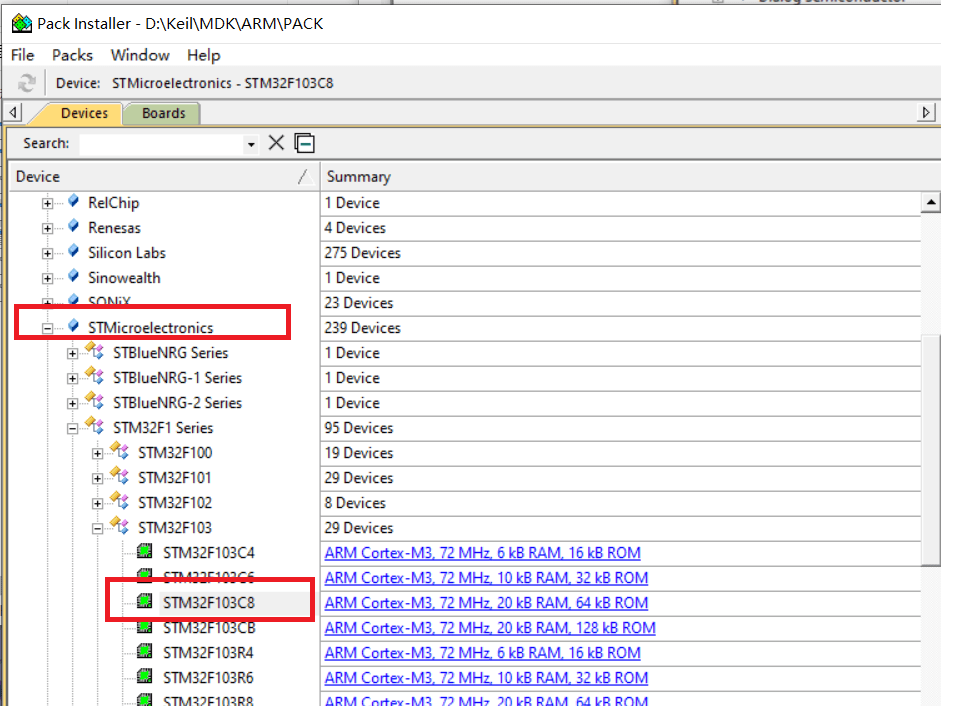The width and height of the screenshot is (955, 706).
Task: Click the Silicon Labs vendor diamond icon
Action: tap(74, 251)
